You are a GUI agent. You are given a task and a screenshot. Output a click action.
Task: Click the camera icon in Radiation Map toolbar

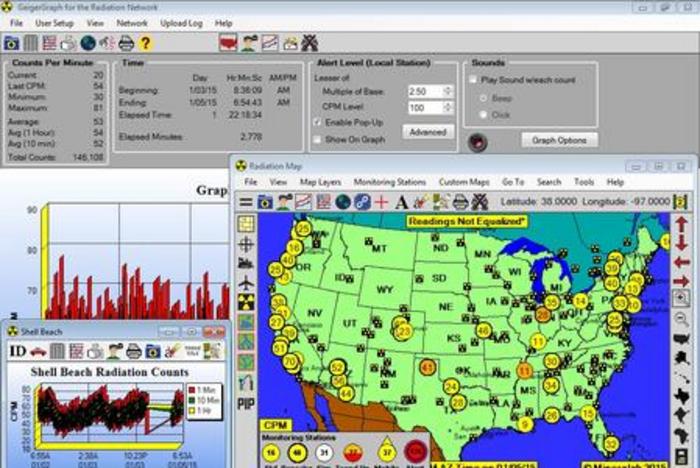pos(265,202)
